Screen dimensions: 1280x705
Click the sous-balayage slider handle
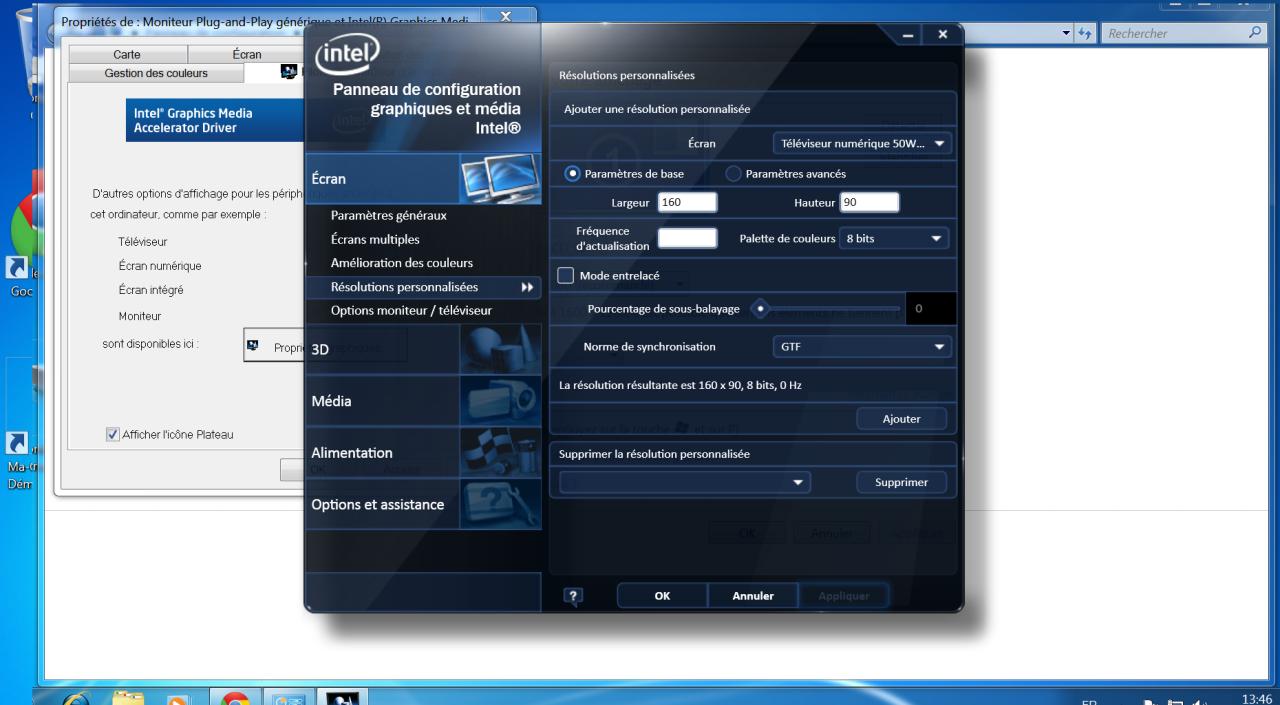(x=760, y=309)
